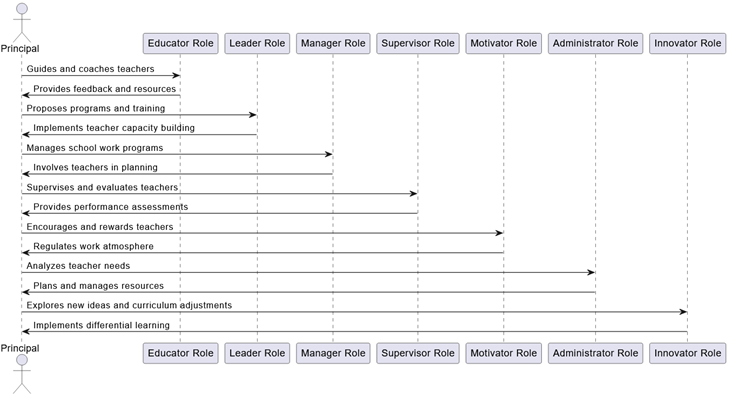
Task: Click the 'Provides feedback and resources' label
Action: pos(105,89)
